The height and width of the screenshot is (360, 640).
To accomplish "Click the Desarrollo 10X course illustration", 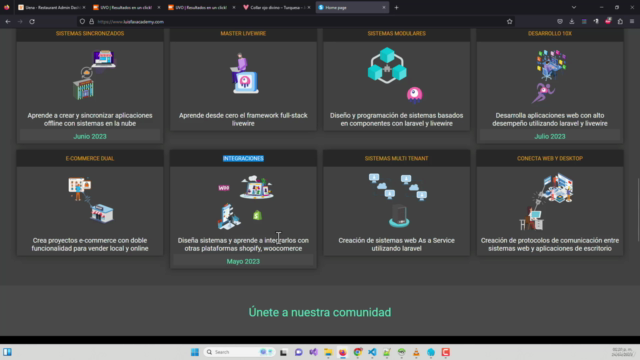I will point(549,76).
